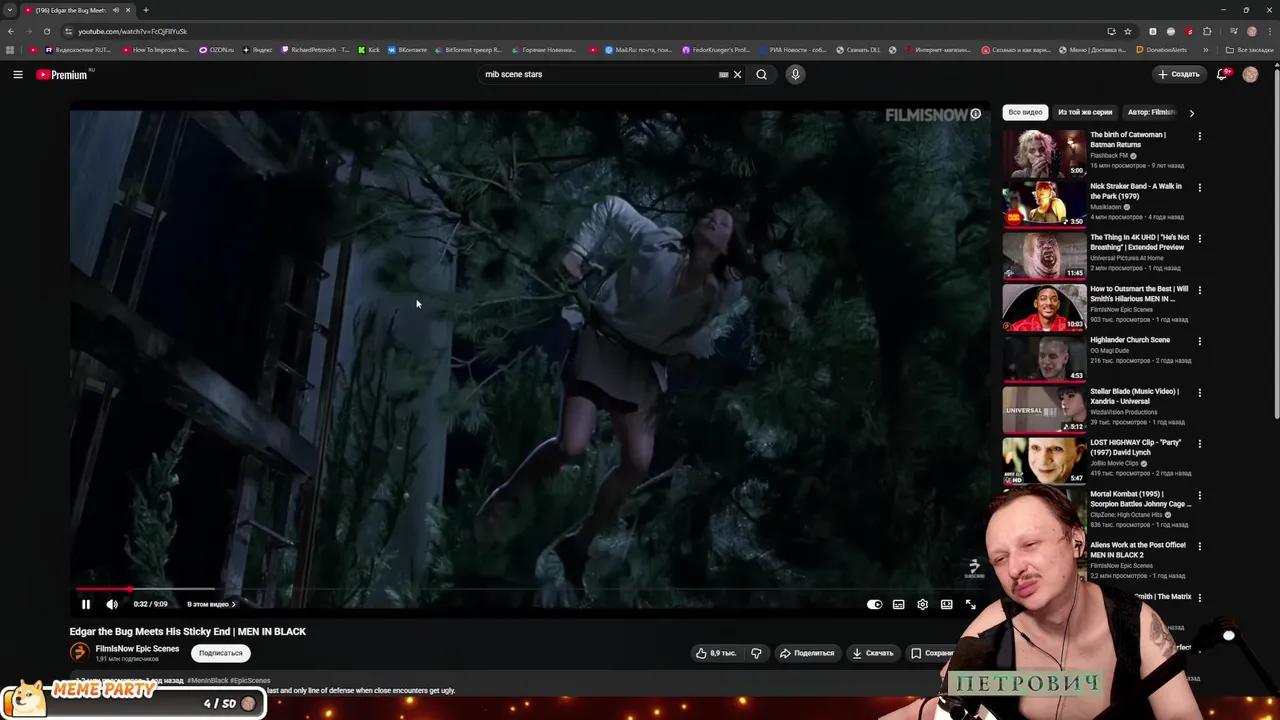
Task: Open options menu for Nick Straker Band video
Action: [1200, 187]
